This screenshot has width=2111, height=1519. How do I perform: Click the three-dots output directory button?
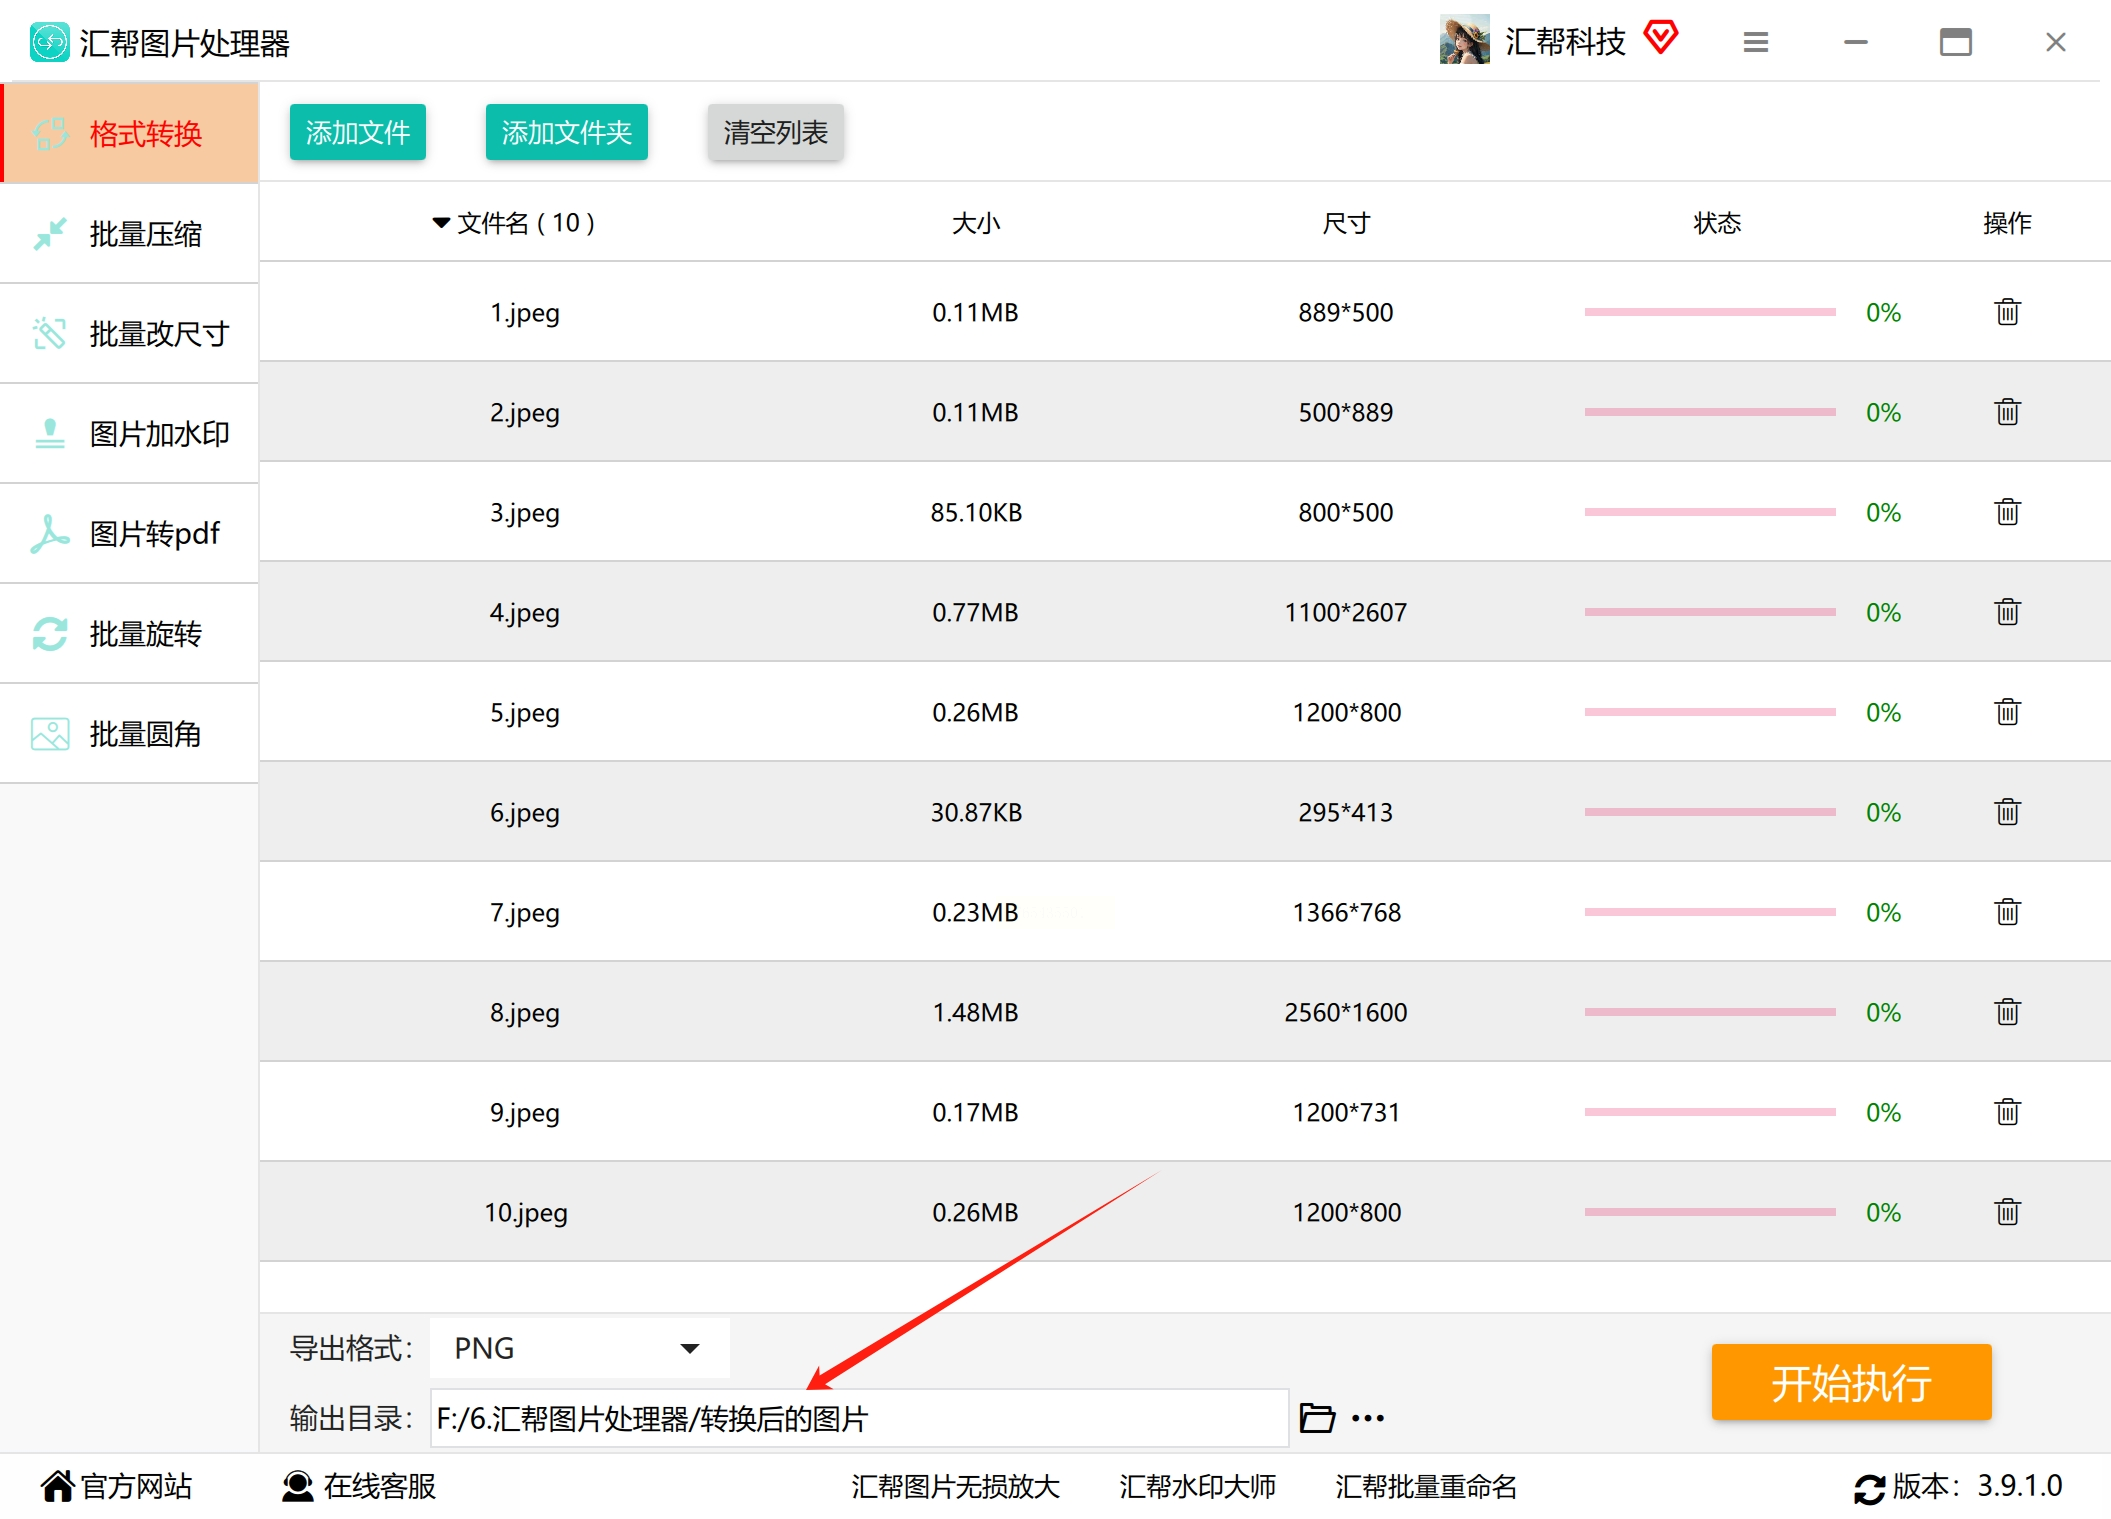click(1368, 1418)
